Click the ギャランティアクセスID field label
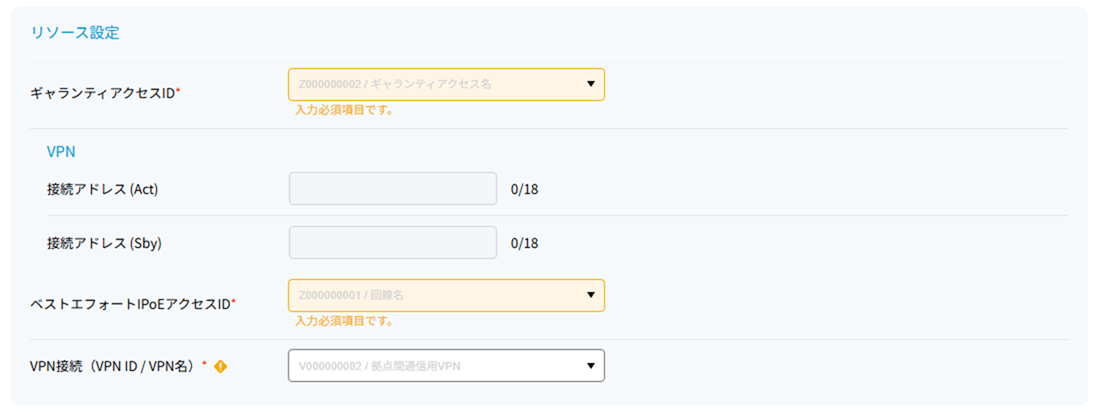This screenshot has width=1099, height=414. (105, 93)
